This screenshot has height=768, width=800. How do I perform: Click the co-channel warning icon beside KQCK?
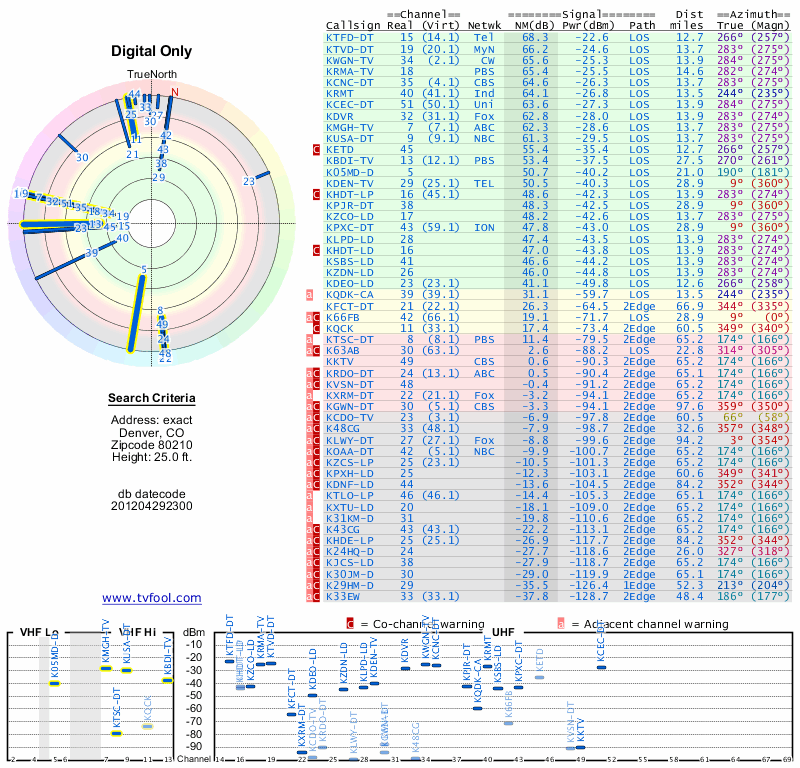coord(316,328)
